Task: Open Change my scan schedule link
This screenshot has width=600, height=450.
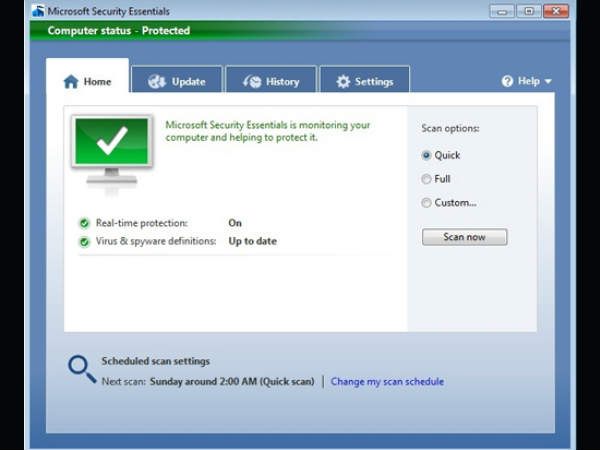Action: (387, 382)
